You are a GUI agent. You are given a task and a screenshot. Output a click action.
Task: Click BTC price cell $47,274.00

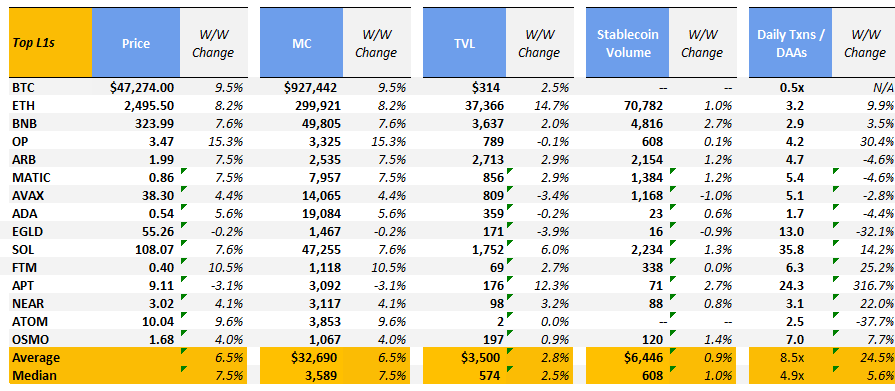coord(142,88)
